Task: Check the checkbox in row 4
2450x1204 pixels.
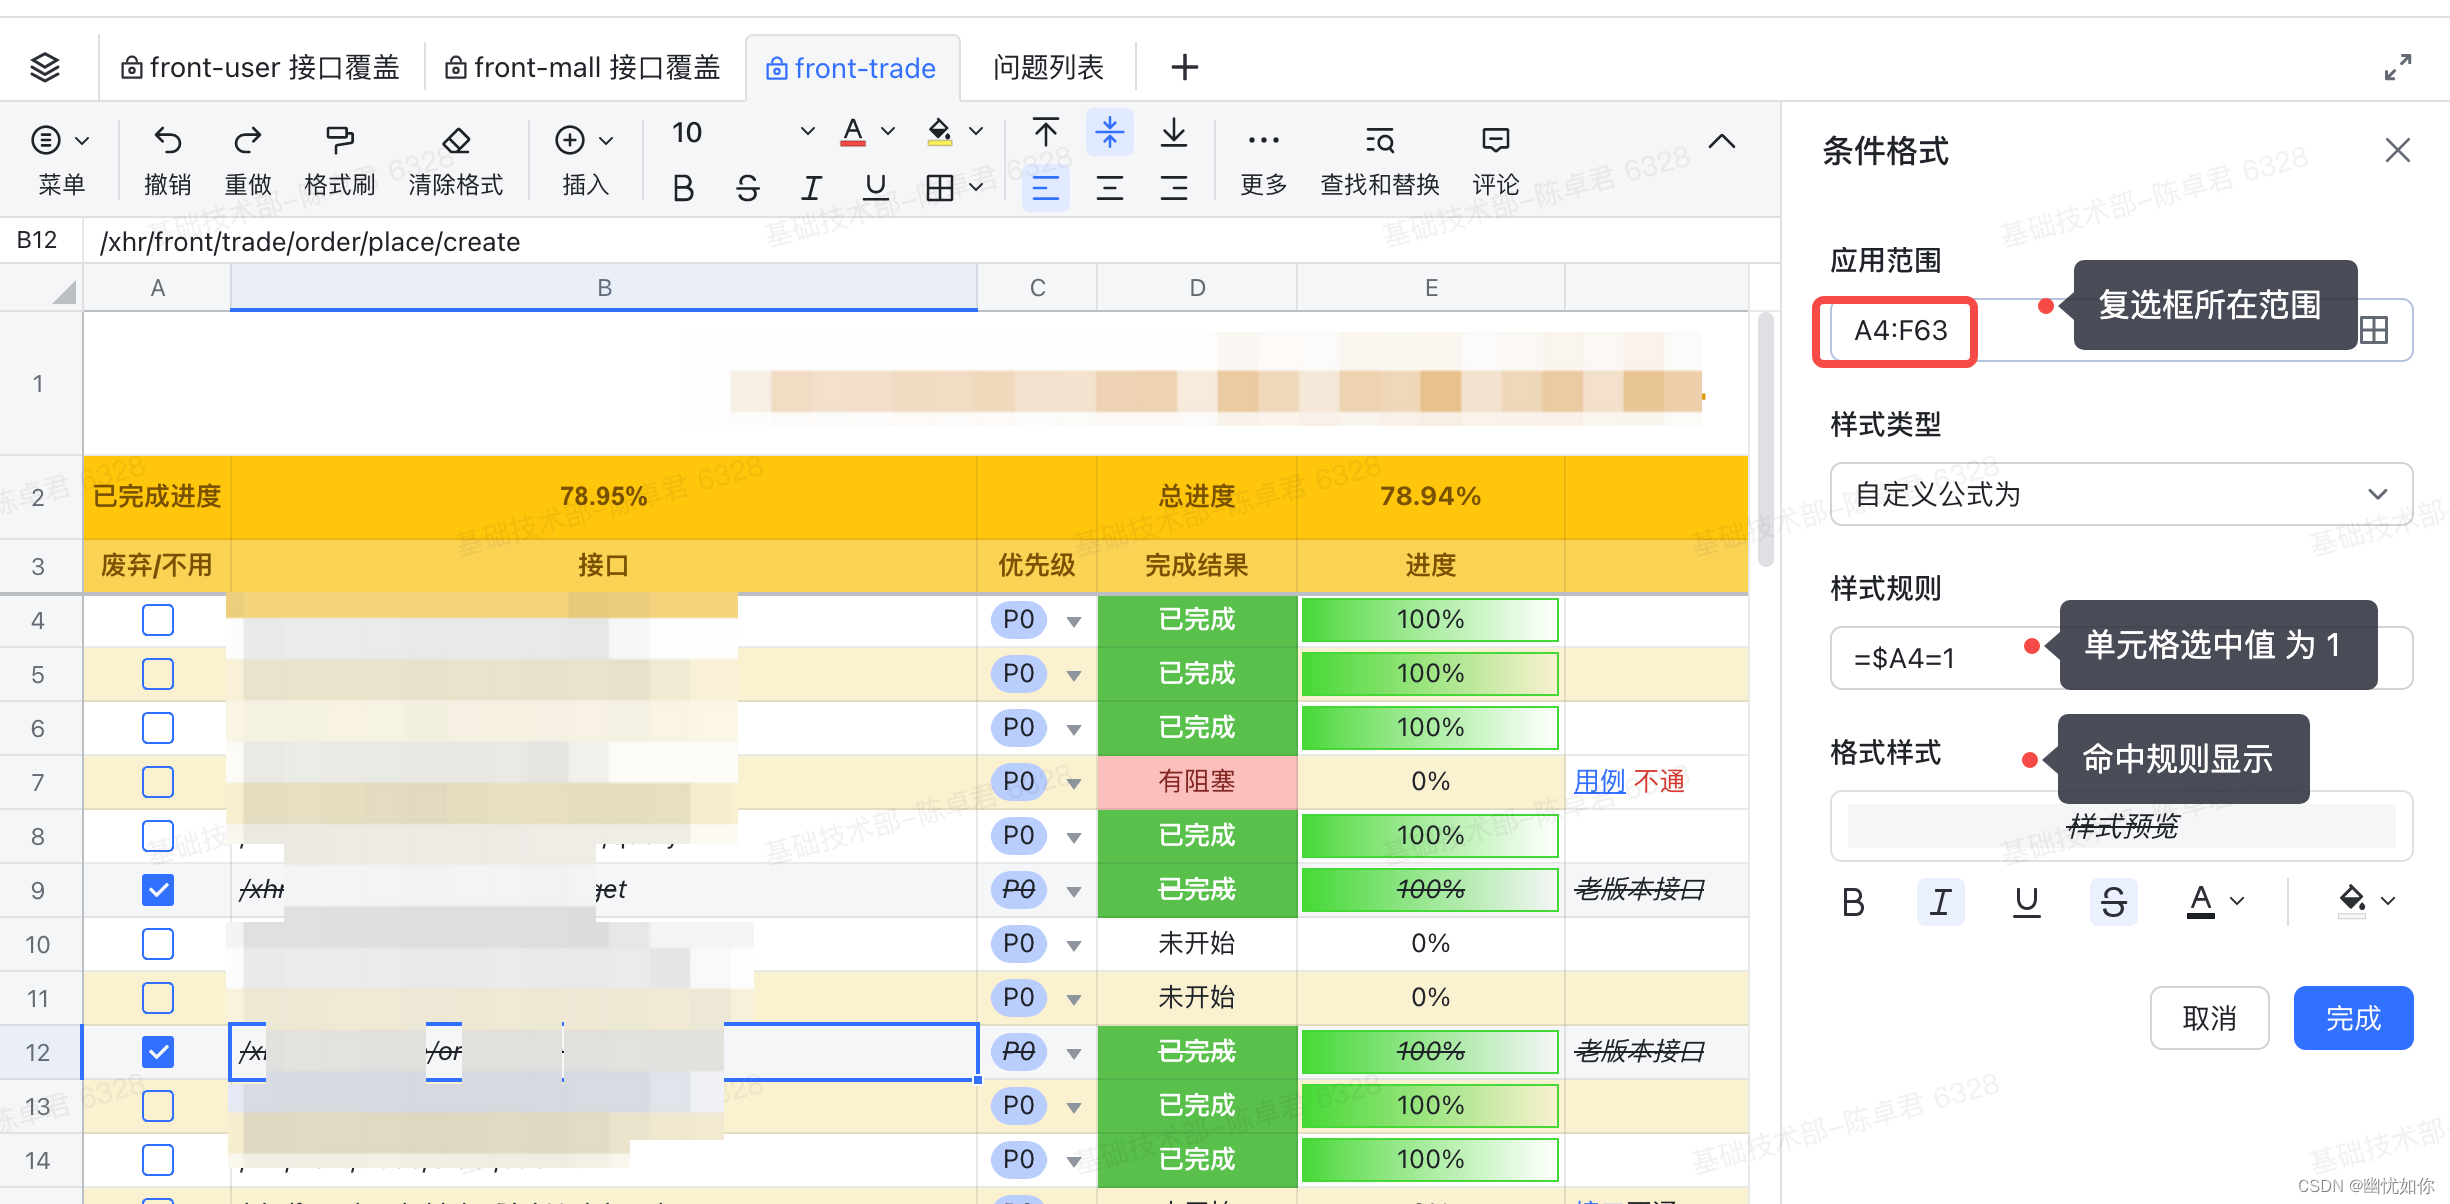Action: point(158,620)
